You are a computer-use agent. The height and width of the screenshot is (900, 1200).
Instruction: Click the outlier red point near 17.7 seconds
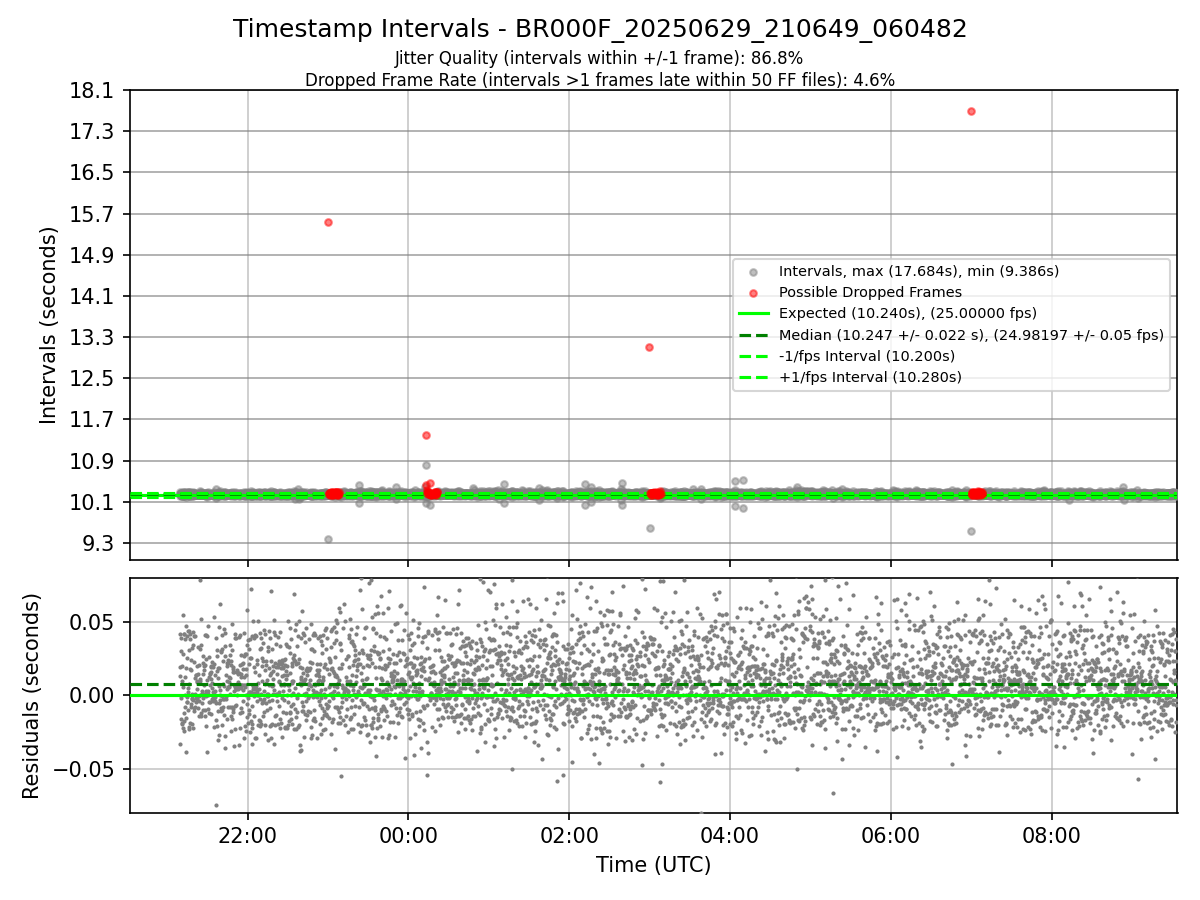(x=971, y=111)
